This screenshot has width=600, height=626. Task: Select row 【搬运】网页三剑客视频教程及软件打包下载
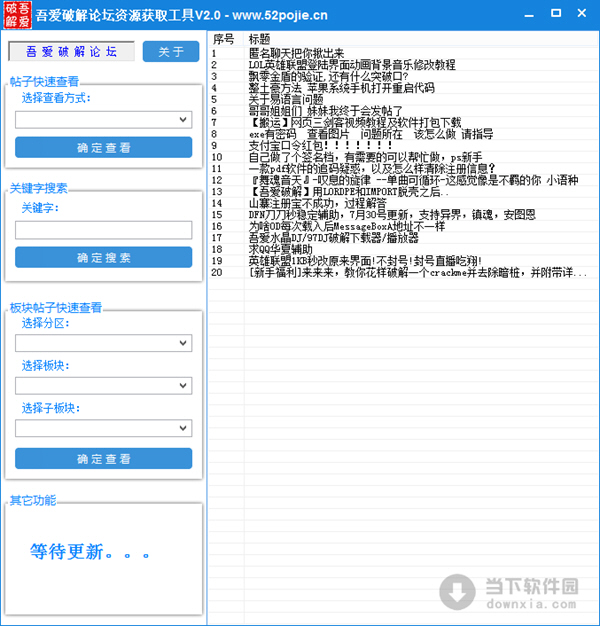pyautogui.click(x=403, y=123)
